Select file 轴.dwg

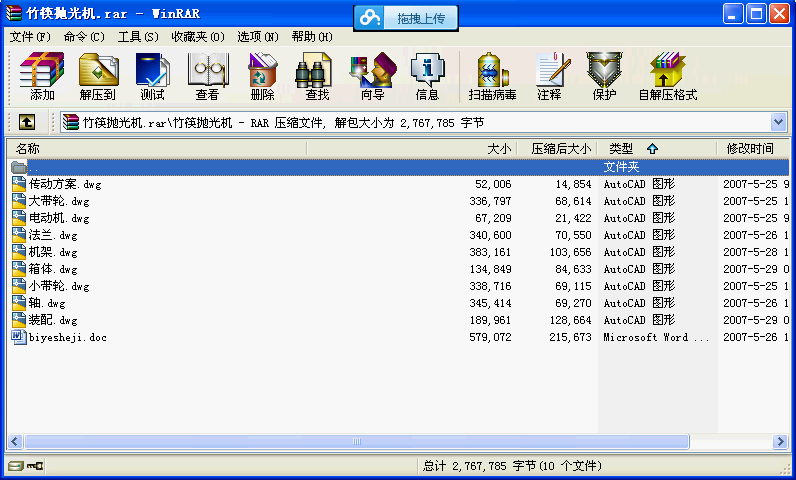coord(47,303)
